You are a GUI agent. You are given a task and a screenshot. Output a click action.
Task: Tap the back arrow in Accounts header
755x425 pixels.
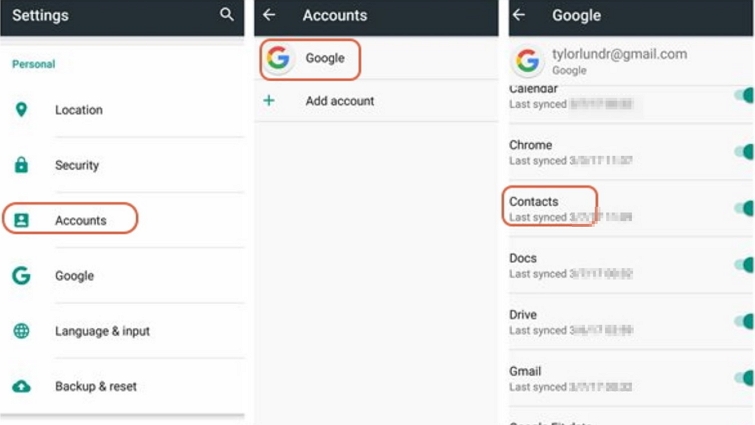(x=269, y=15)
